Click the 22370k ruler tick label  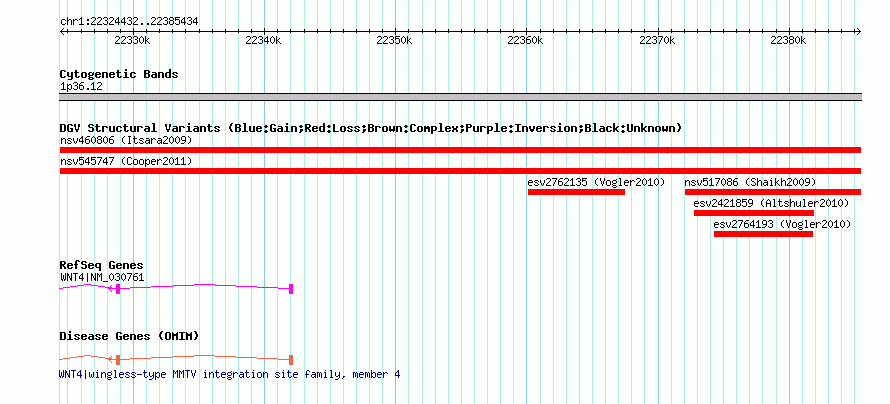657,41
